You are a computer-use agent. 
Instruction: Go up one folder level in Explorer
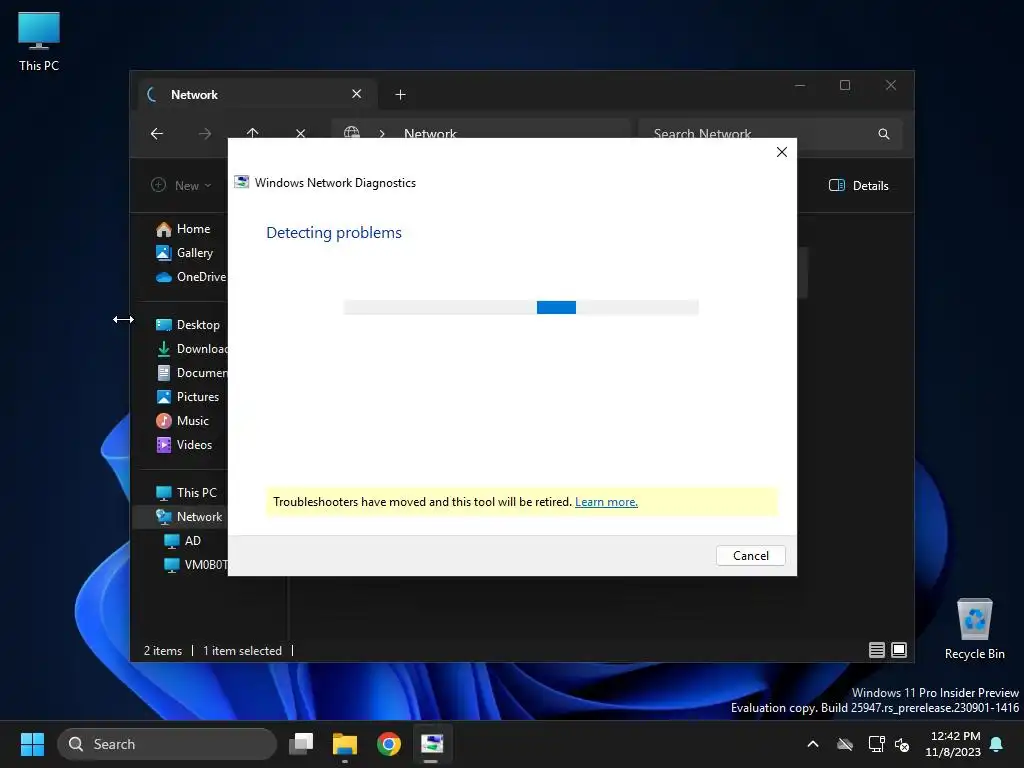coord(253,133)
